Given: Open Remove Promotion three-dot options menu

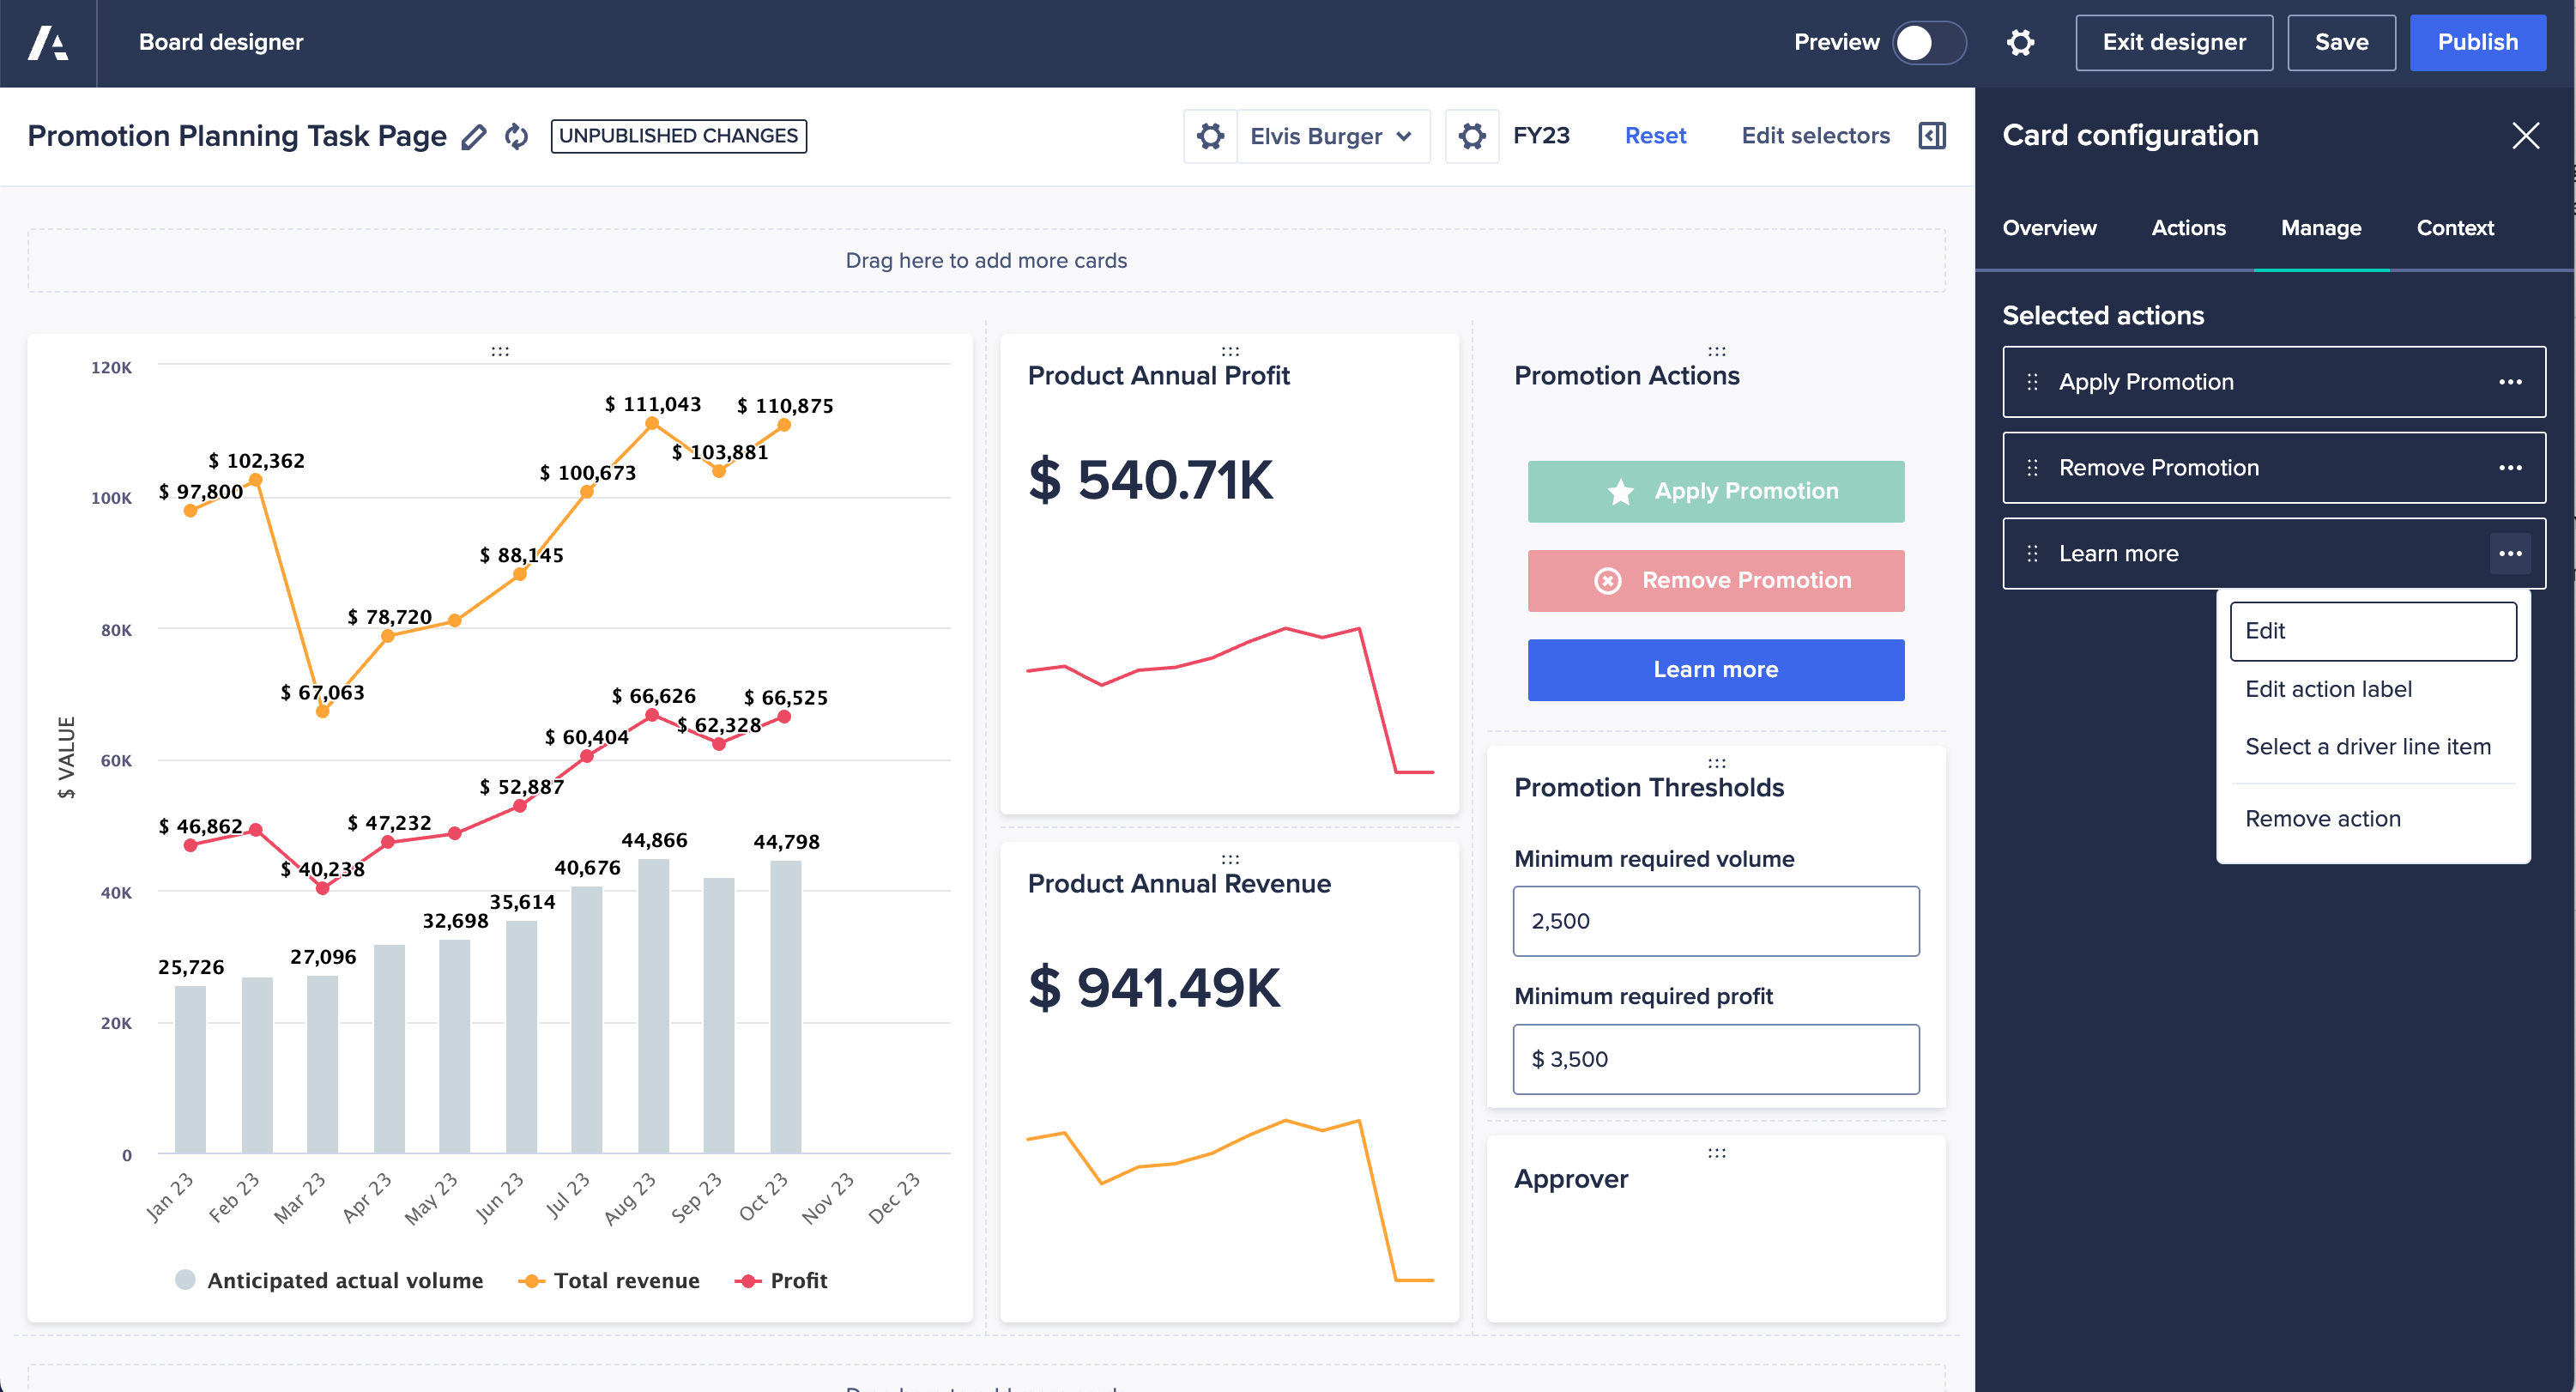Looking at the screenshot, I should pyautogui.click(x=2510, y=468).
